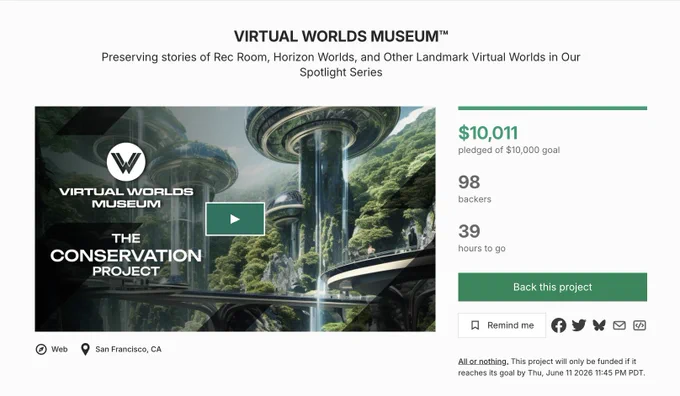Click the W logo in the video thumbnail

[x=126, y=162]
